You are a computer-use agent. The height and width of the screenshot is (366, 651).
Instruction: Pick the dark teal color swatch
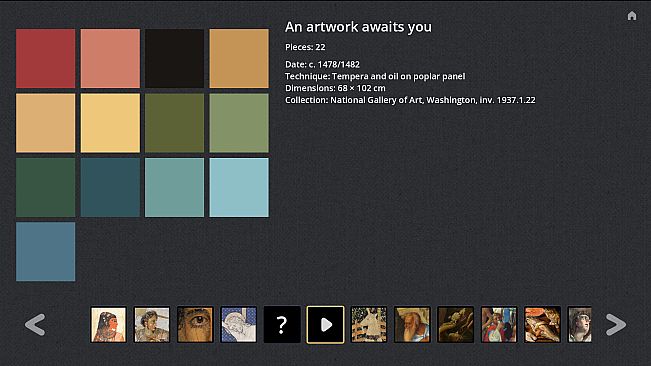click(110, 187)
